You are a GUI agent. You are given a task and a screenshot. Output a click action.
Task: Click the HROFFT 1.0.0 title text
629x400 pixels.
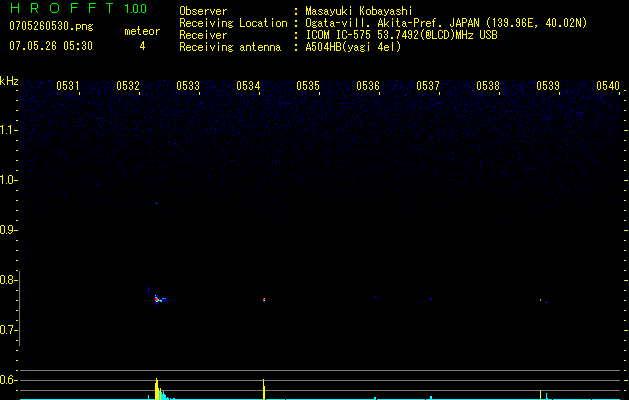pos(78,8)
